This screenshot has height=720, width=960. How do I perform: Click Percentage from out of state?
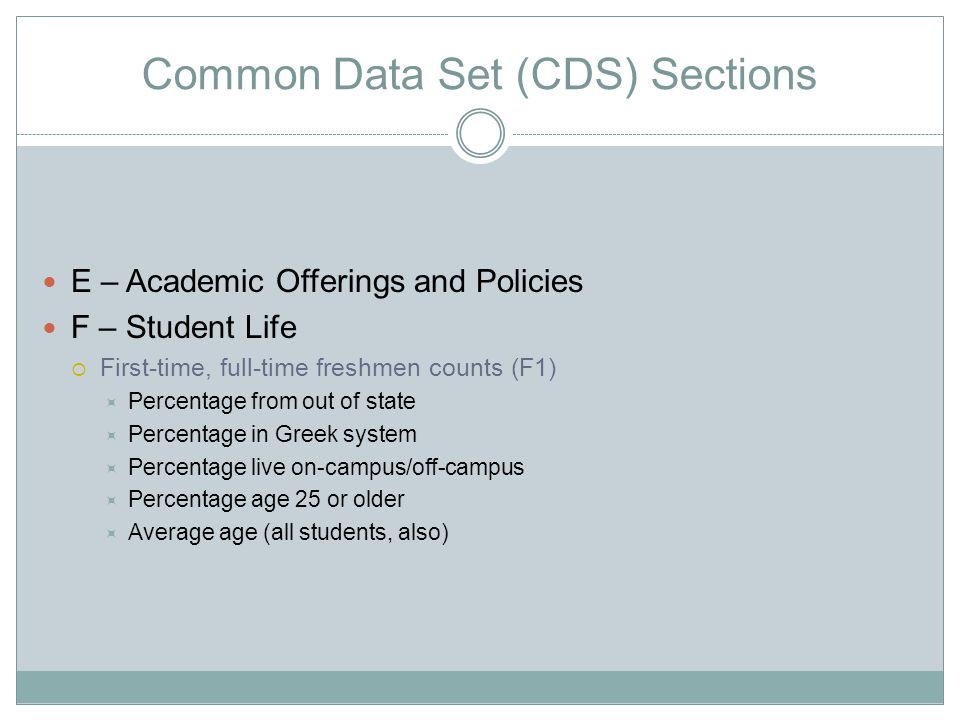click(x=272, y=402)
